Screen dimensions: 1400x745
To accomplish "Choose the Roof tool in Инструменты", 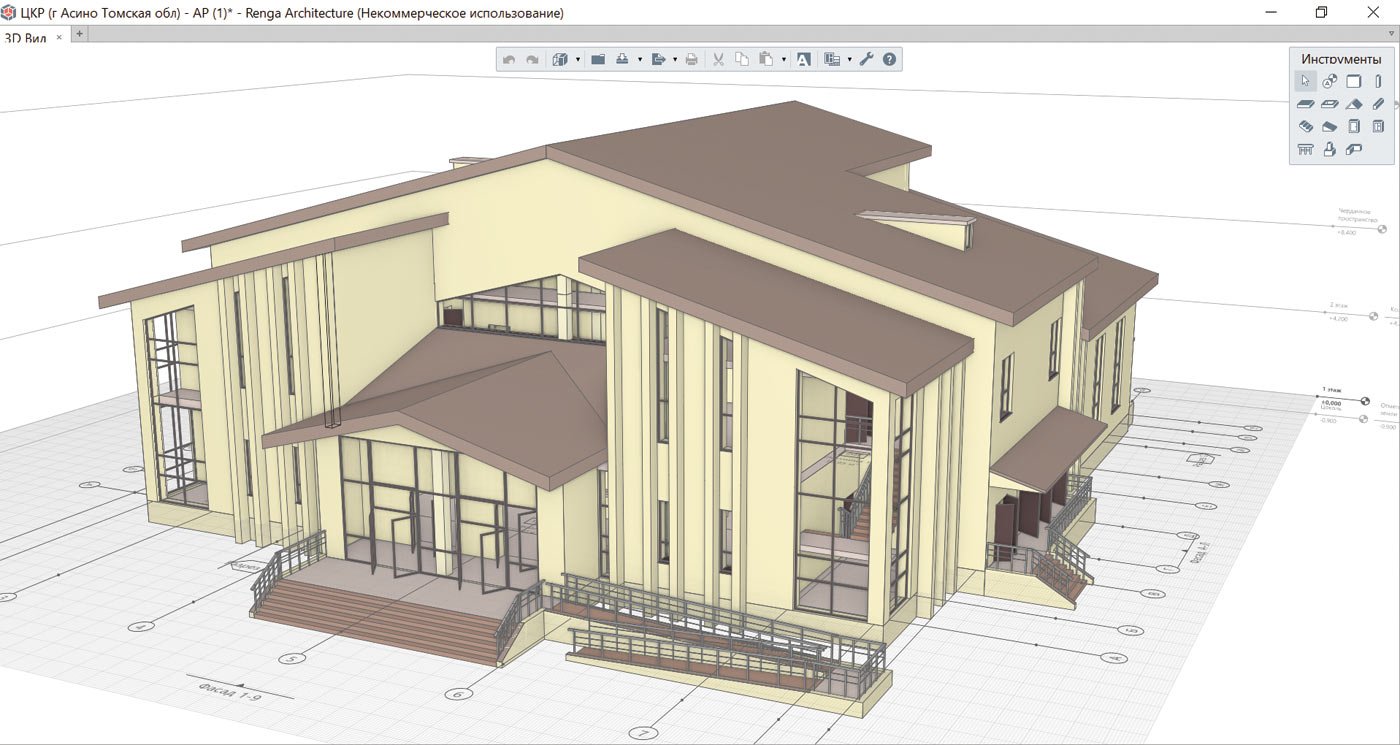I will point(1354,104).
